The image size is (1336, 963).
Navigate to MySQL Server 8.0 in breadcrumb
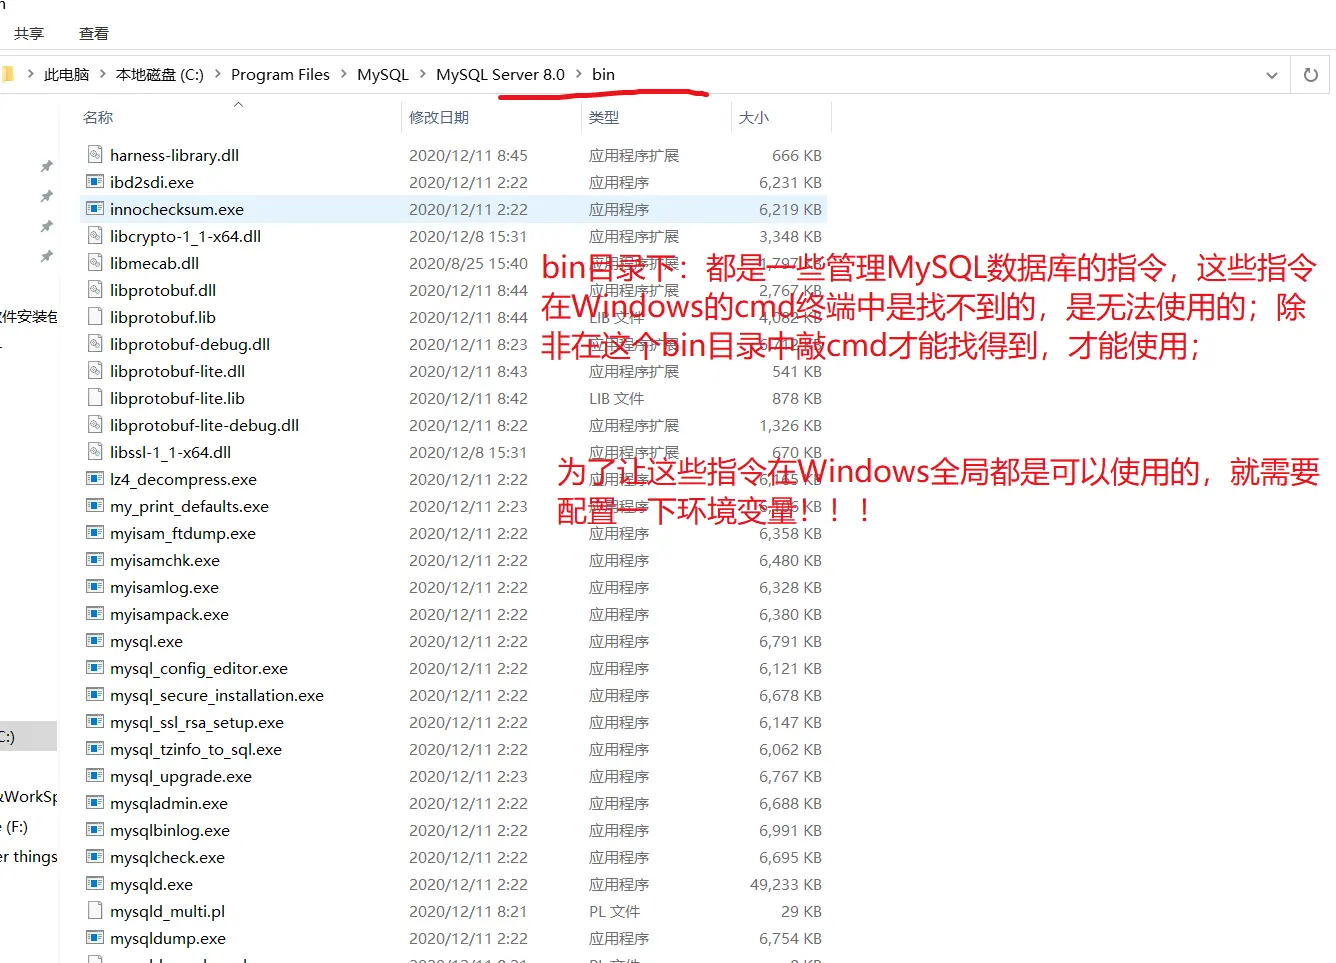coord(500,74)
